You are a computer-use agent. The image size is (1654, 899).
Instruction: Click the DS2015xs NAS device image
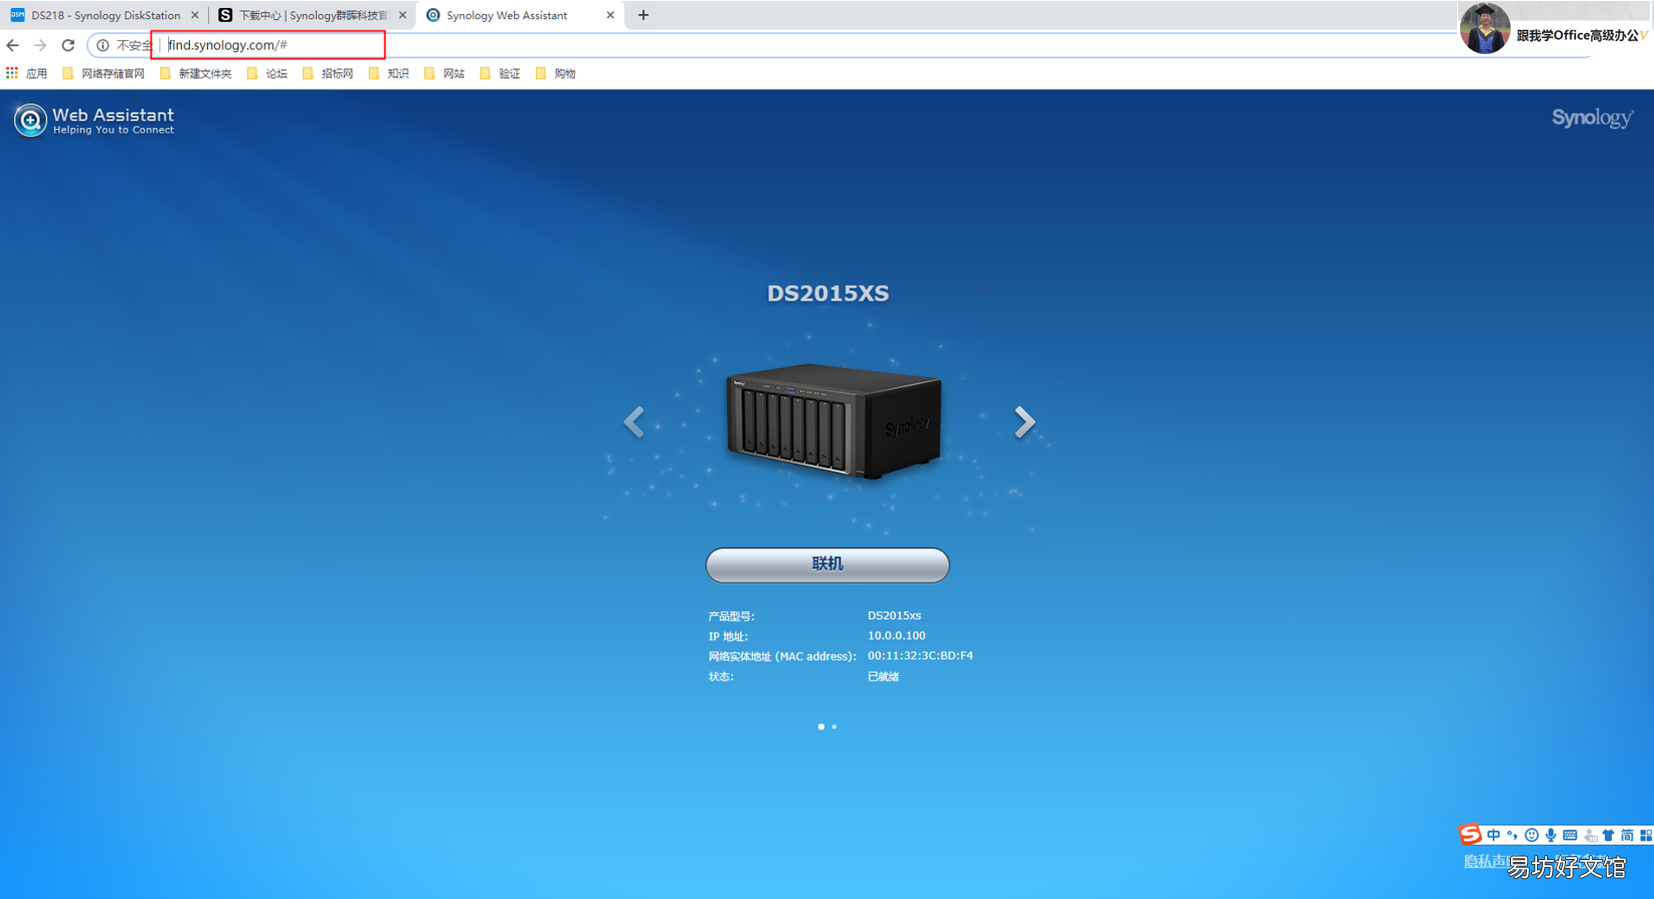coord(834,421)
